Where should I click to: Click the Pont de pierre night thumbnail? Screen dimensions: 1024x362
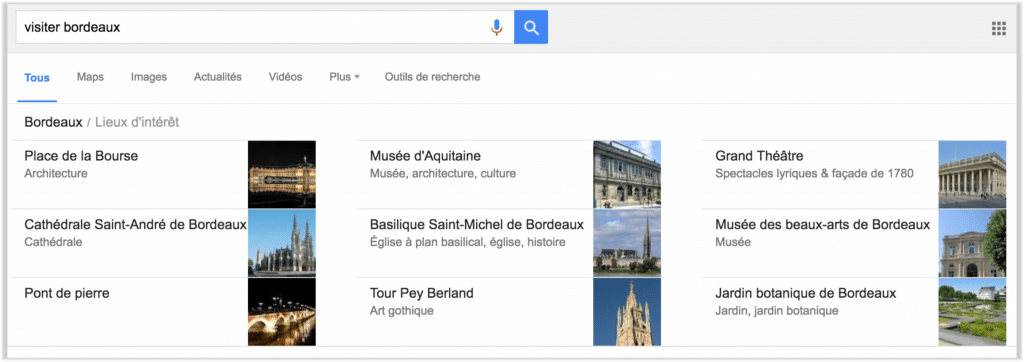pyautogui.click(x=281, y=312)
